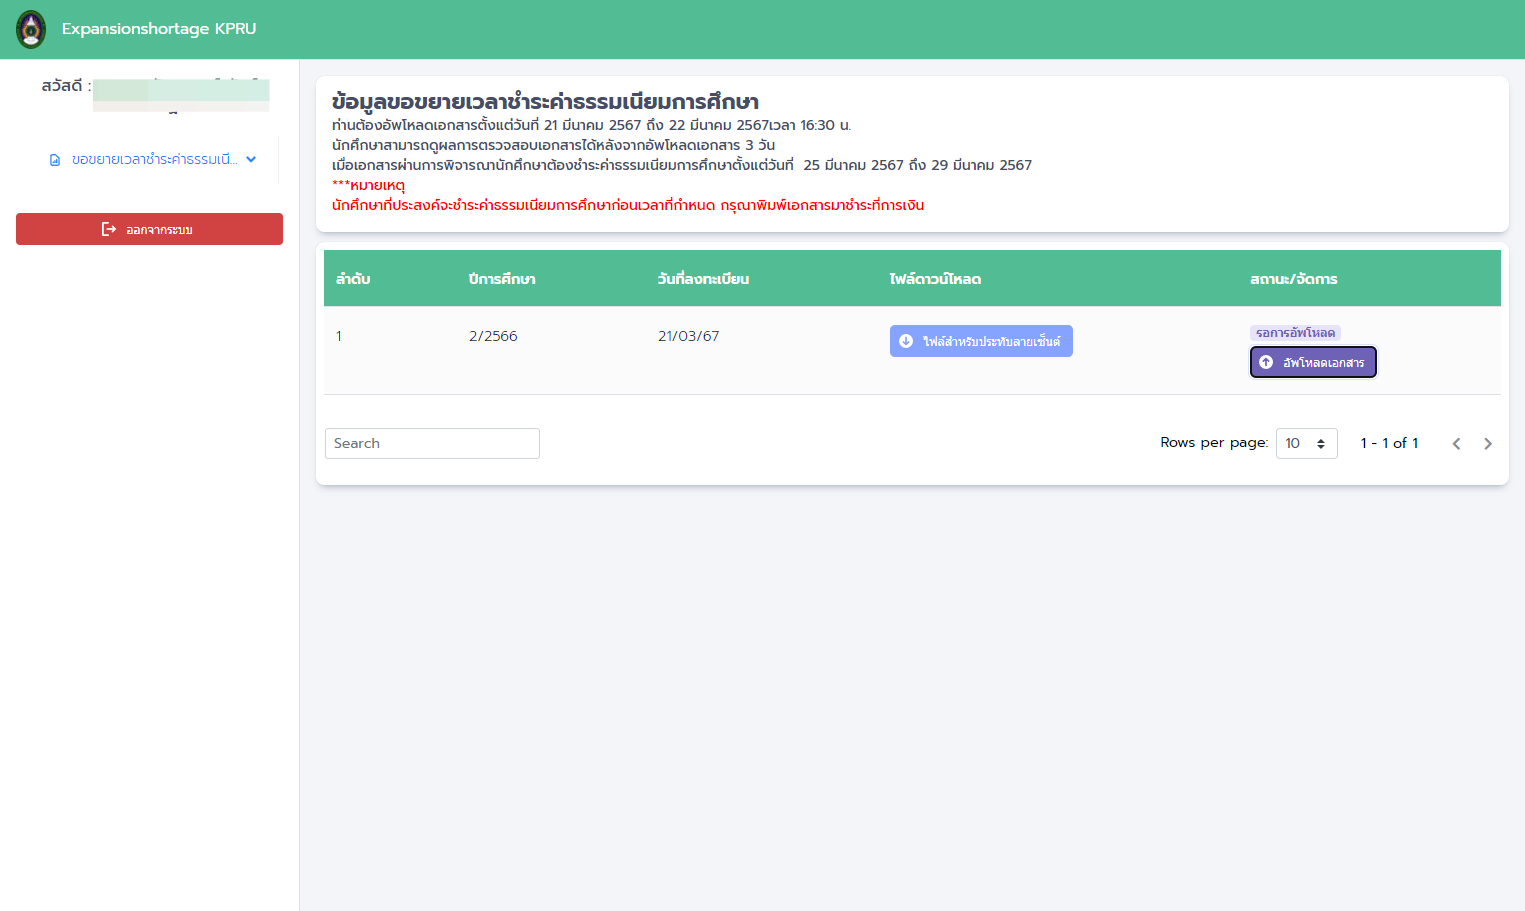Click the red ***หมายเหตุ note text
The height and width of the screenshot is (911, 1525).
coord(368,185)
